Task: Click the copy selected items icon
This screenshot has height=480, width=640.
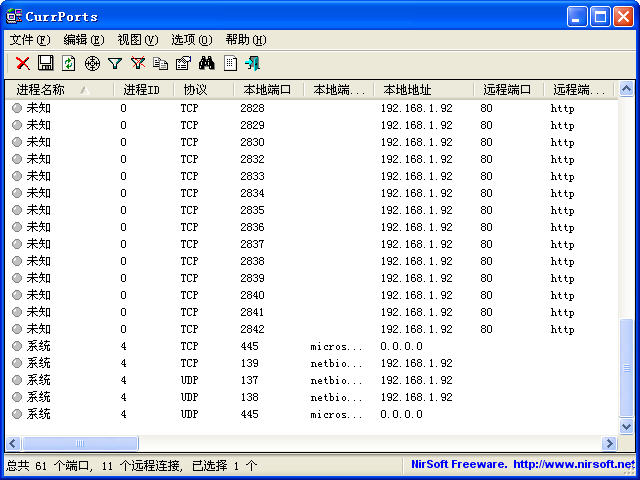Action: [160, 63]
